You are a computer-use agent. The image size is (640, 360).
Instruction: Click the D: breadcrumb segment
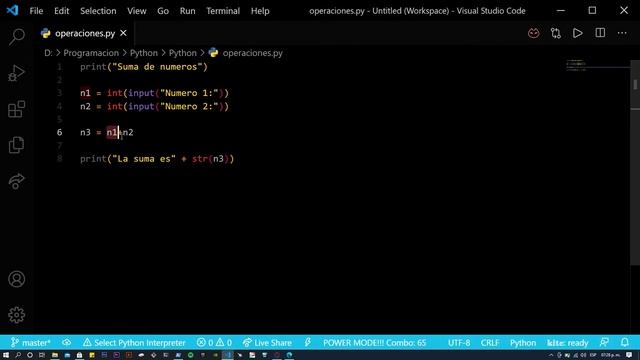coord(48,53)
